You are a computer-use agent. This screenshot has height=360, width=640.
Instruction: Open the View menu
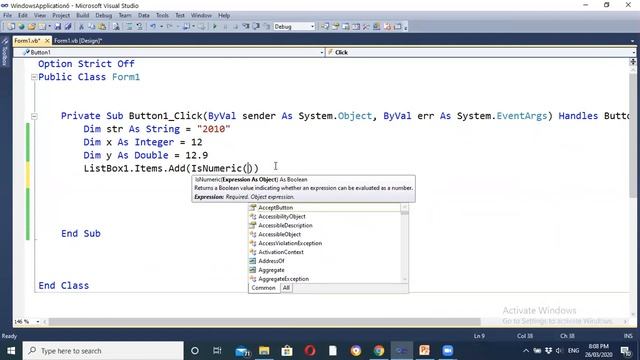pos(40,16)
